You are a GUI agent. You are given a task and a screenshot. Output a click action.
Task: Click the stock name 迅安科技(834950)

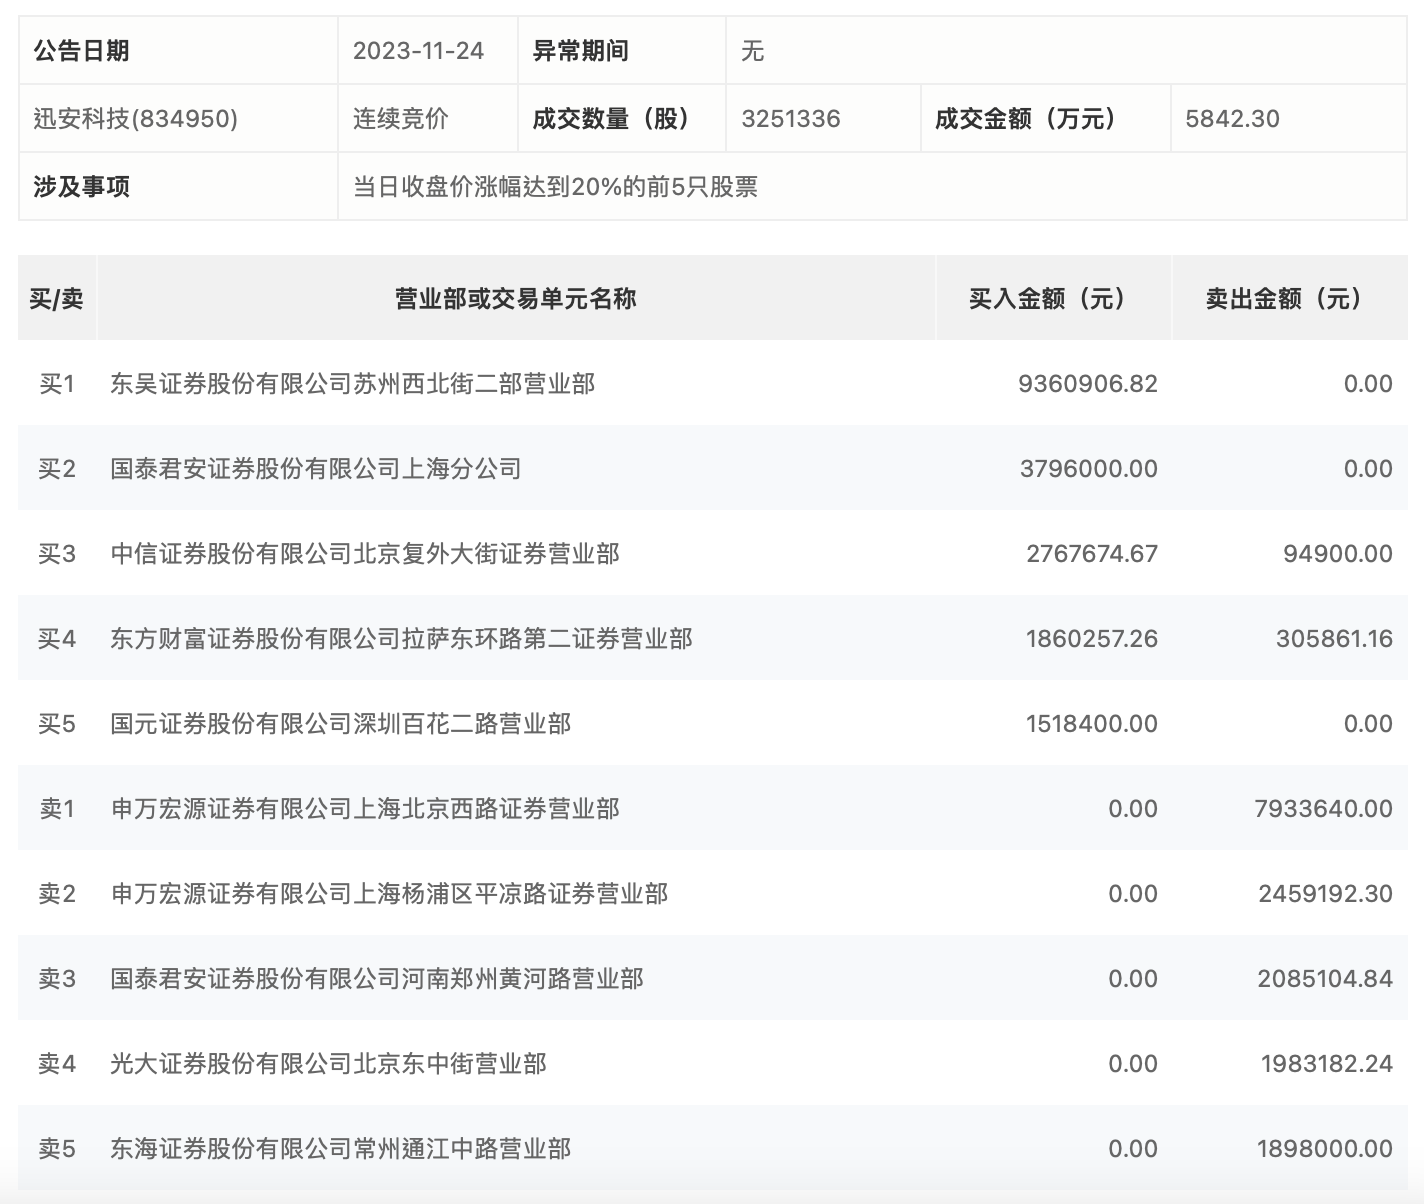136,119
